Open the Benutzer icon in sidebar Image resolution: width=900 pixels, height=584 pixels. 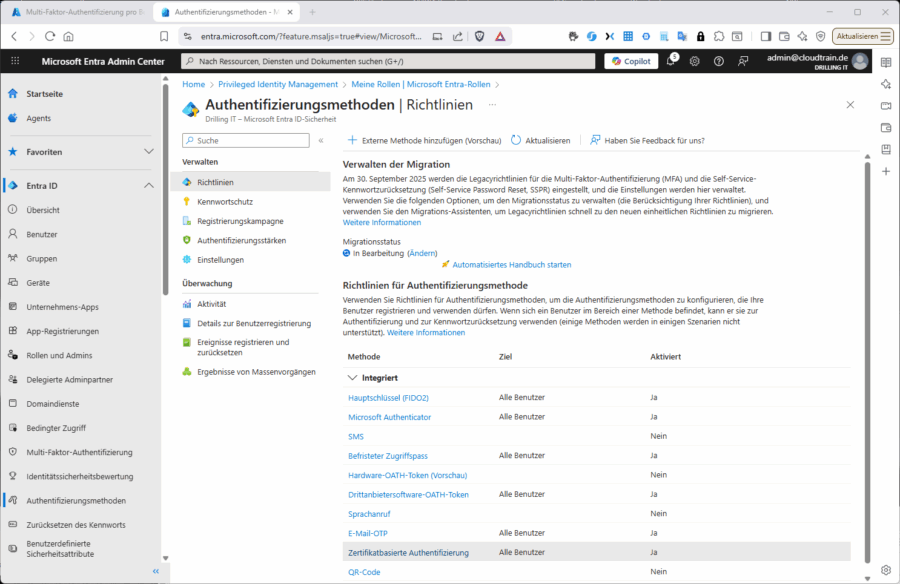13,234
